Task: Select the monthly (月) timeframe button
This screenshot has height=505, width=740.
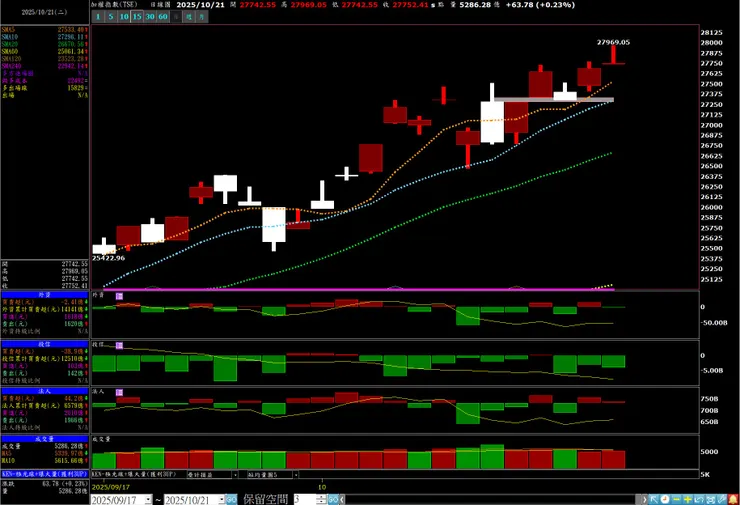Action: pos(202,17)
